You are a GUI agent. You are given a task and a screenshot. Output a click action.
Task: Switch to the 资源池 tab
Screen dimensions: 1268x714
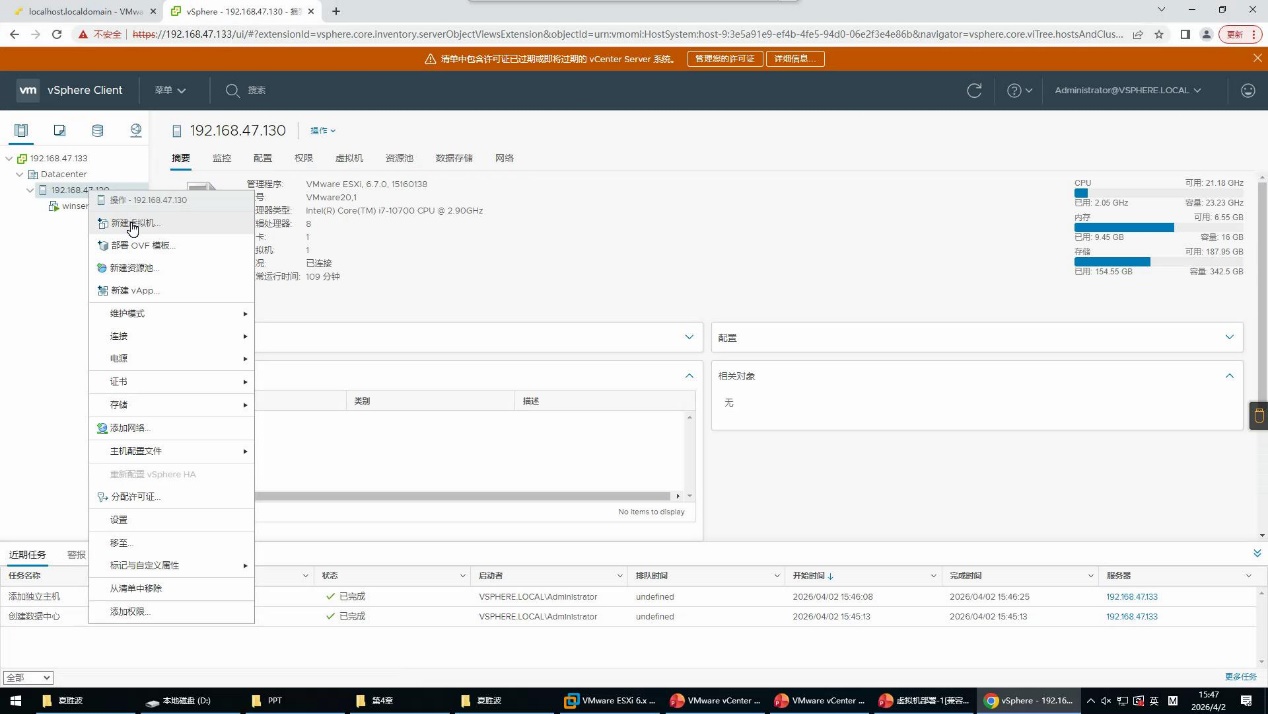399,158
